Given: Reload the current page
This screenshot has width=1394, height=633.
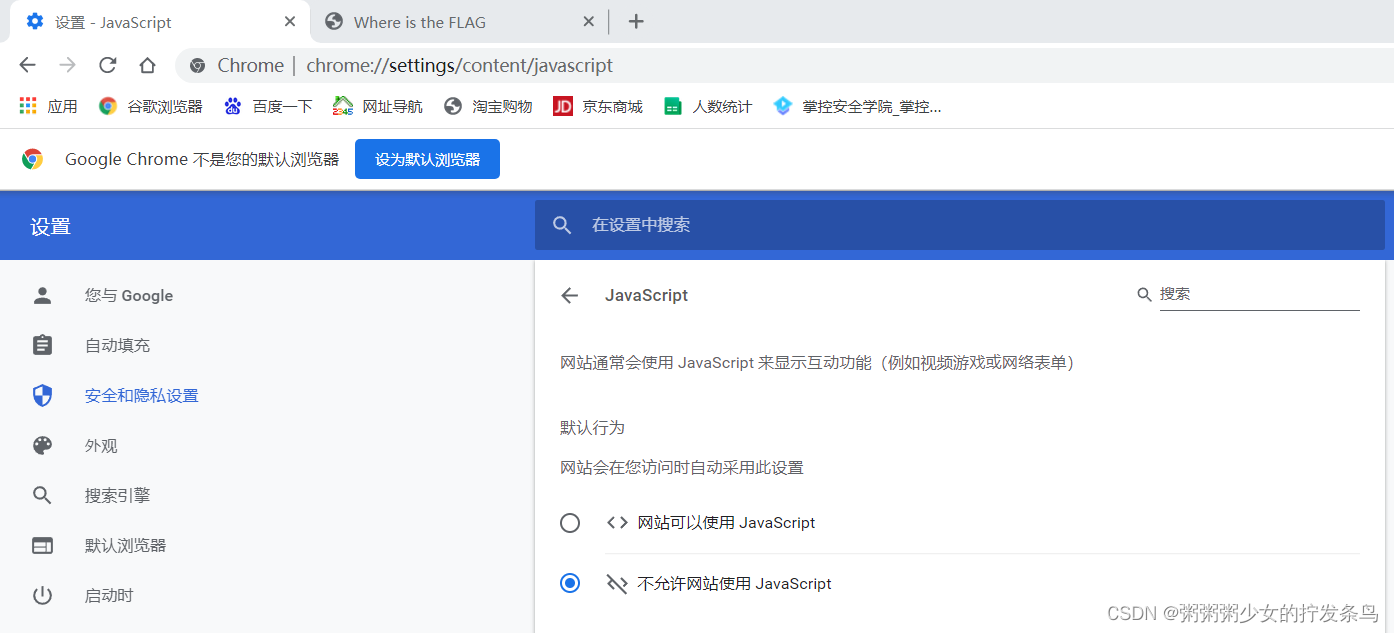Looking at the screenshot, I should click(107, 65).
